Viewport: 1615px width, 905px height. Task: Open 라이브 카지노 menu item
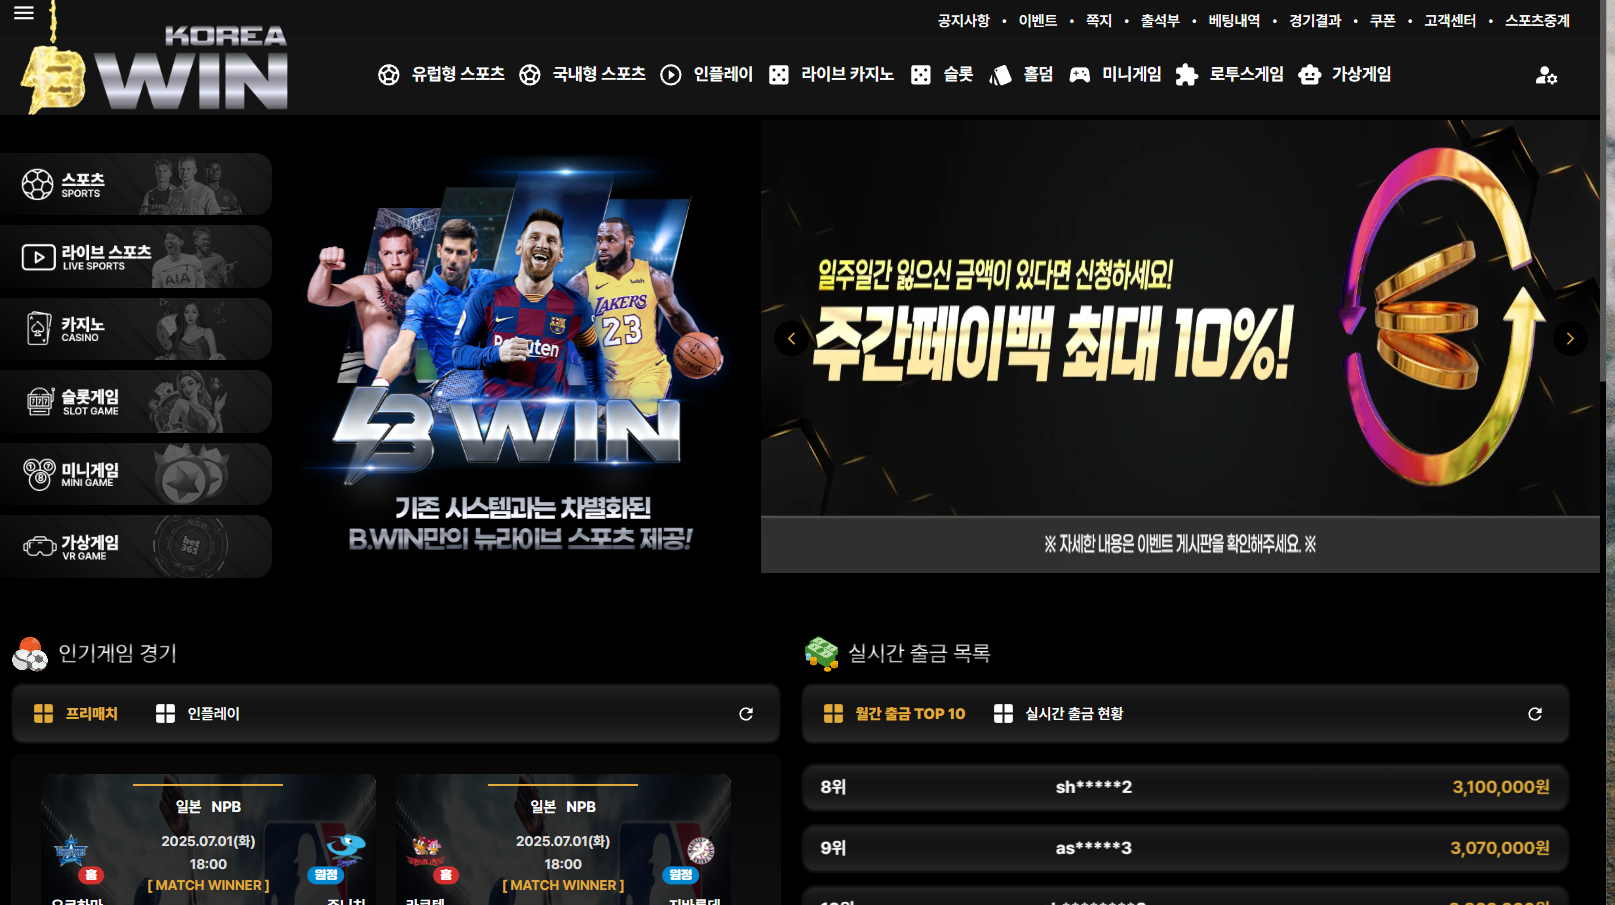[831, 75]
